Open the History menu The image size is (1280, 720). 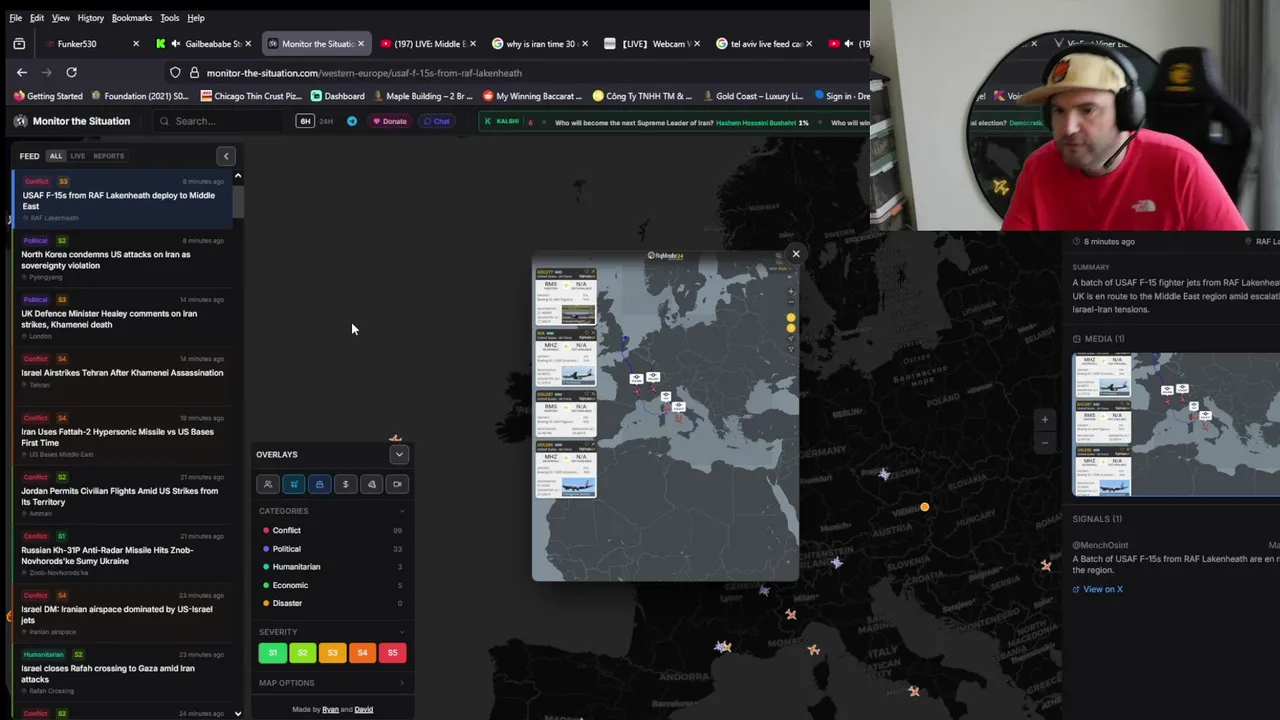coord(90,18)
